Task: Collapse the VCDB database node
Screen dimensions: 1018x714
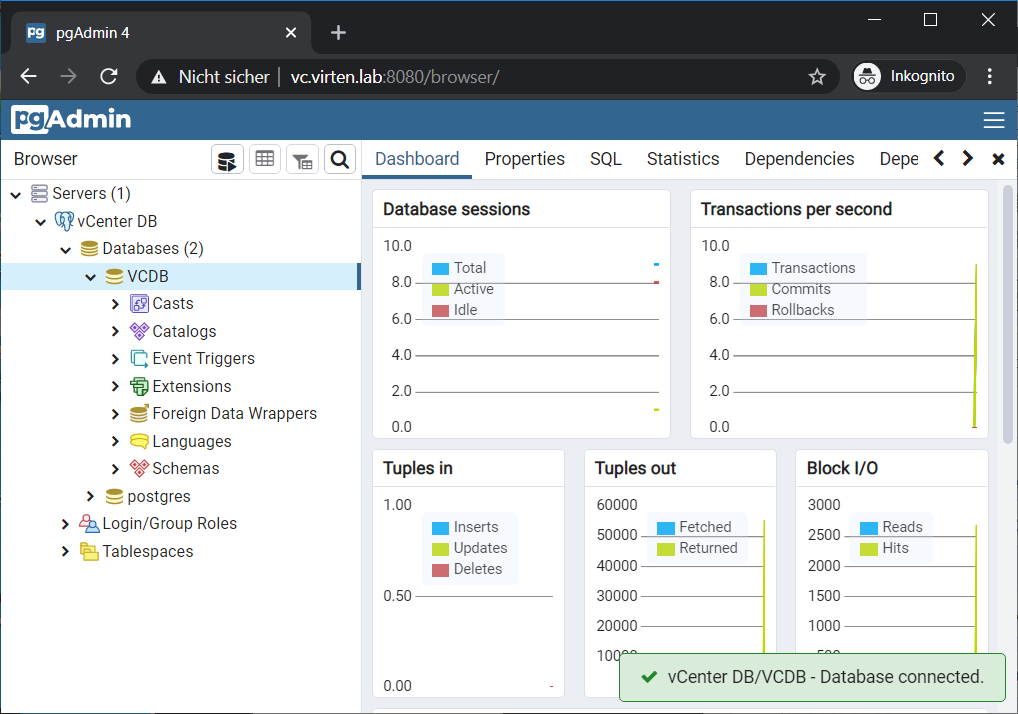Action: pos(90,277)
